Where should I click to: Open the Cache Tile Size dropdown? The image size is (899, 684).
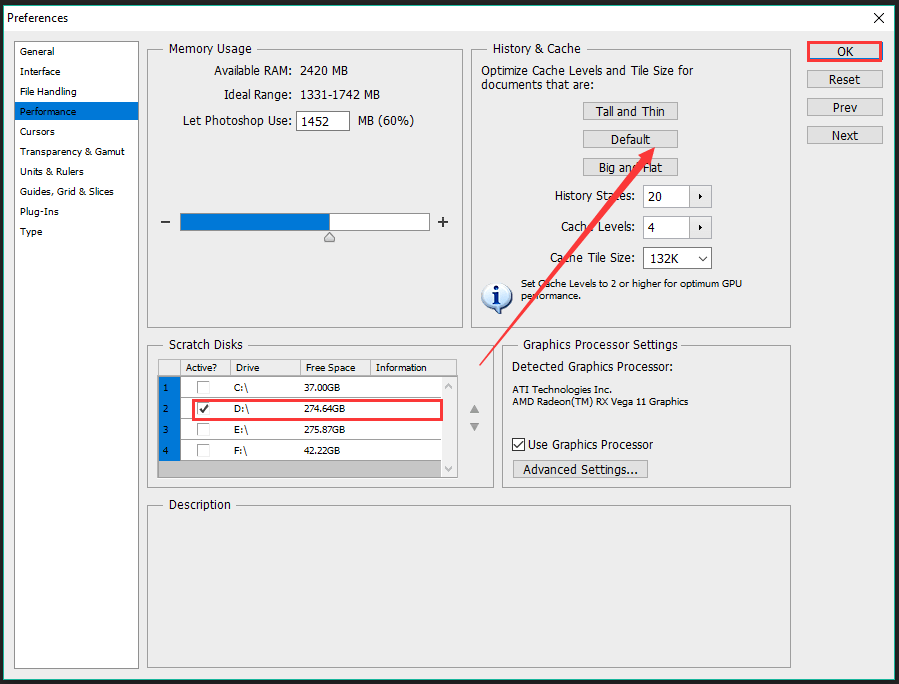(677, 258)
